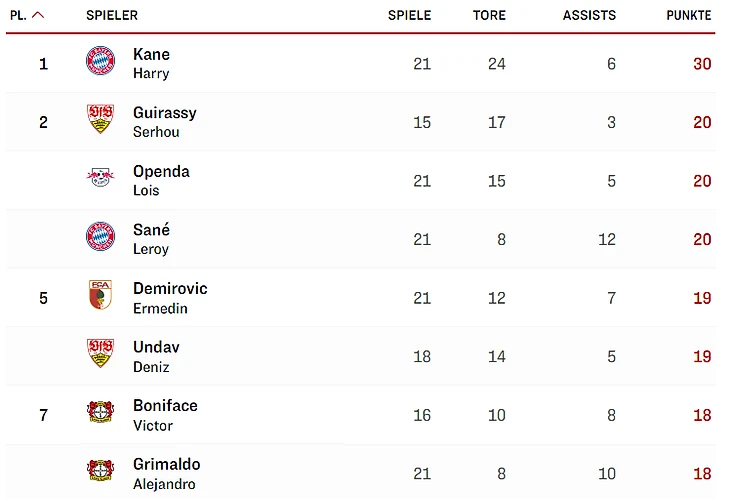The height and width of the screenshot is (499, 730).
Task: Open player Kane Harry's profile
Action: click(151, 62)
